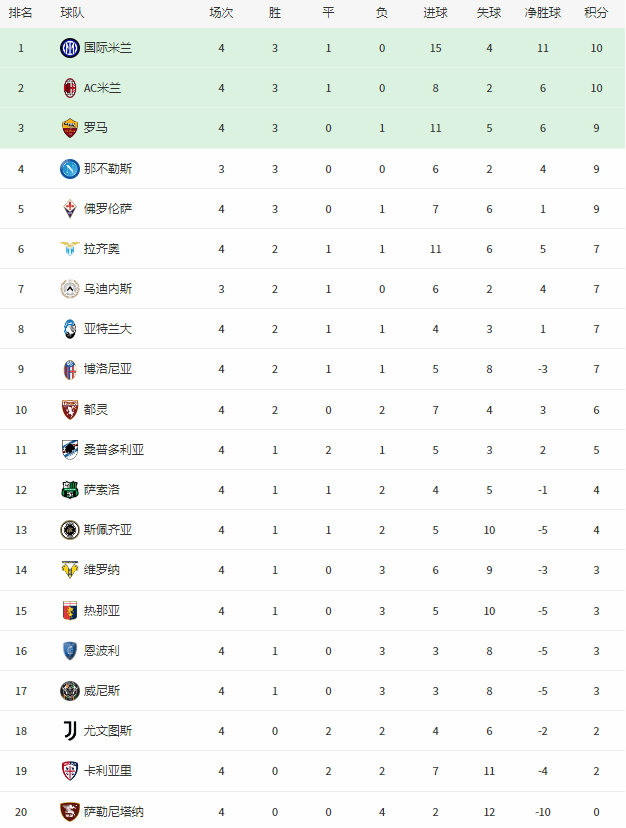This screenshot has width=626, height=828.
Task: Open the 萨勒尼塔纳 team name
Action: (114, 812)
